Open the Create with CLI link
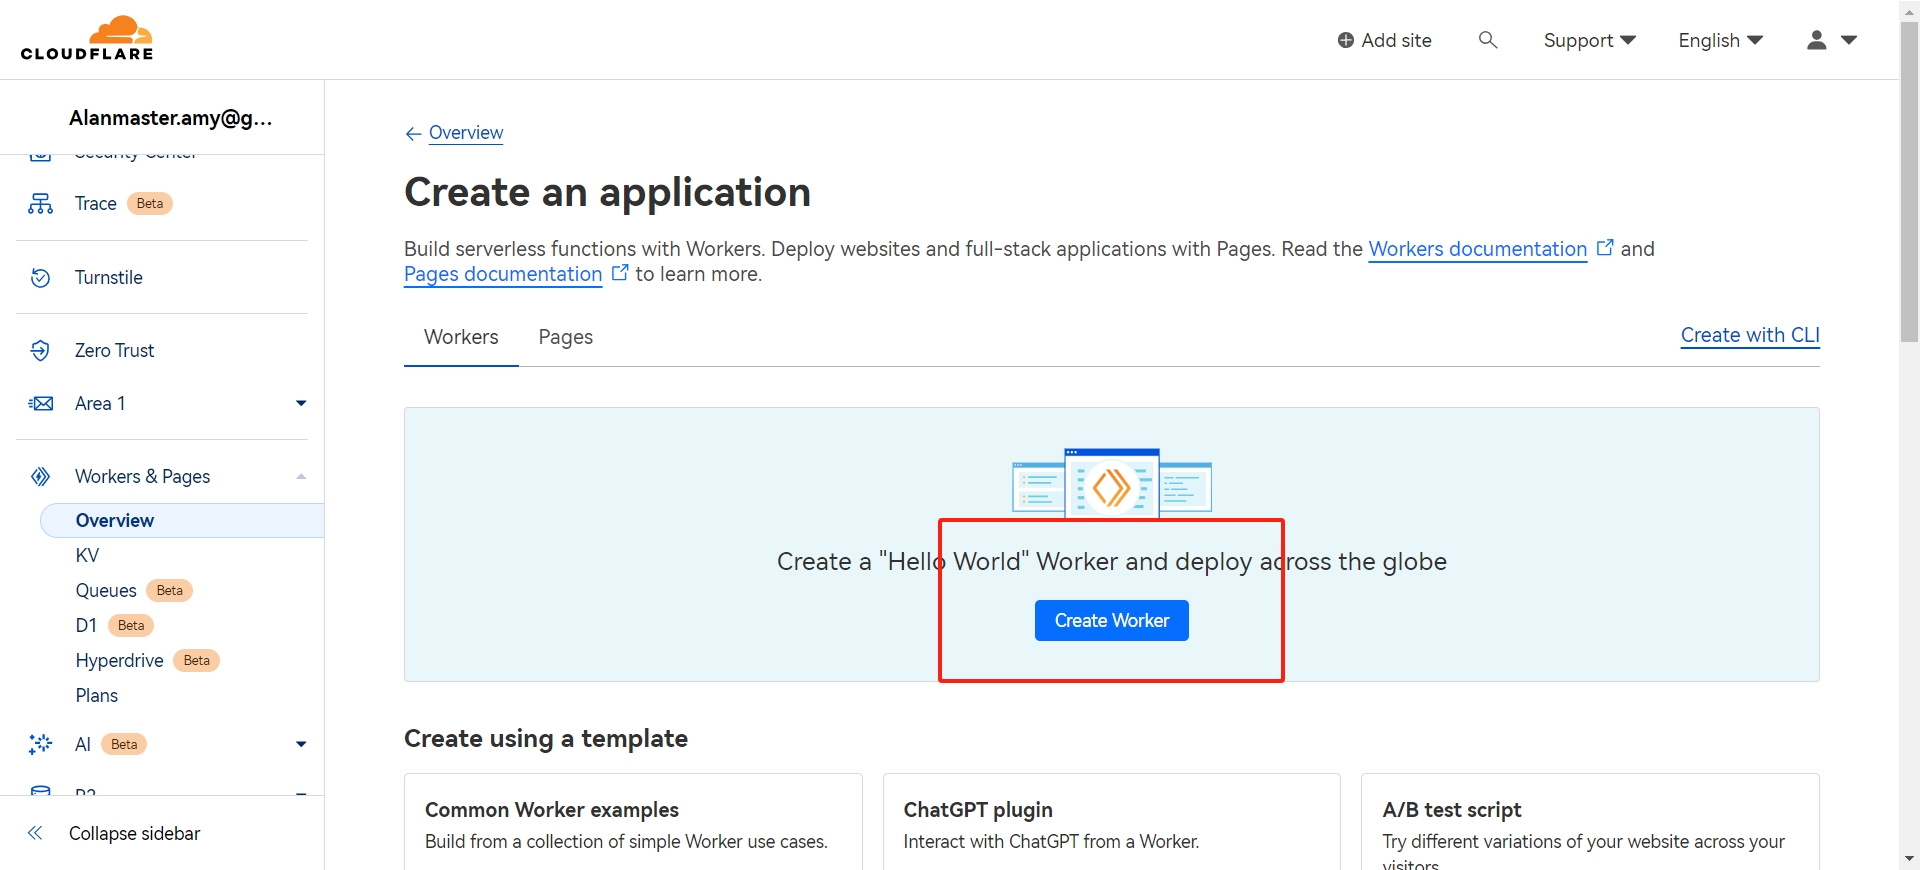 point(1749,335)
